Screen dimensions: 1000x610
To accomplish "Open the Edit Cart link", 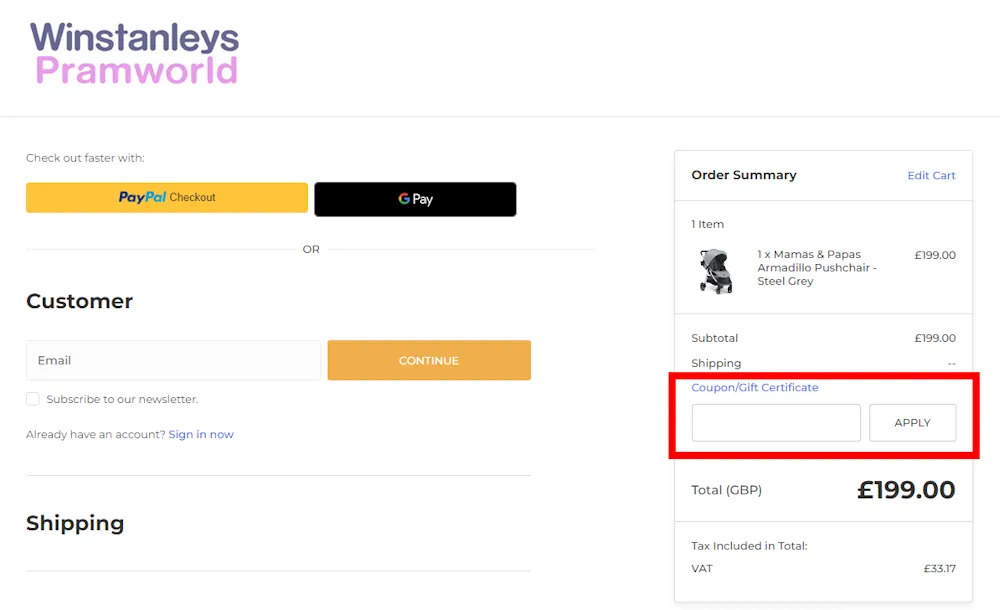I will pyautogui.click(x=931, y=175).
